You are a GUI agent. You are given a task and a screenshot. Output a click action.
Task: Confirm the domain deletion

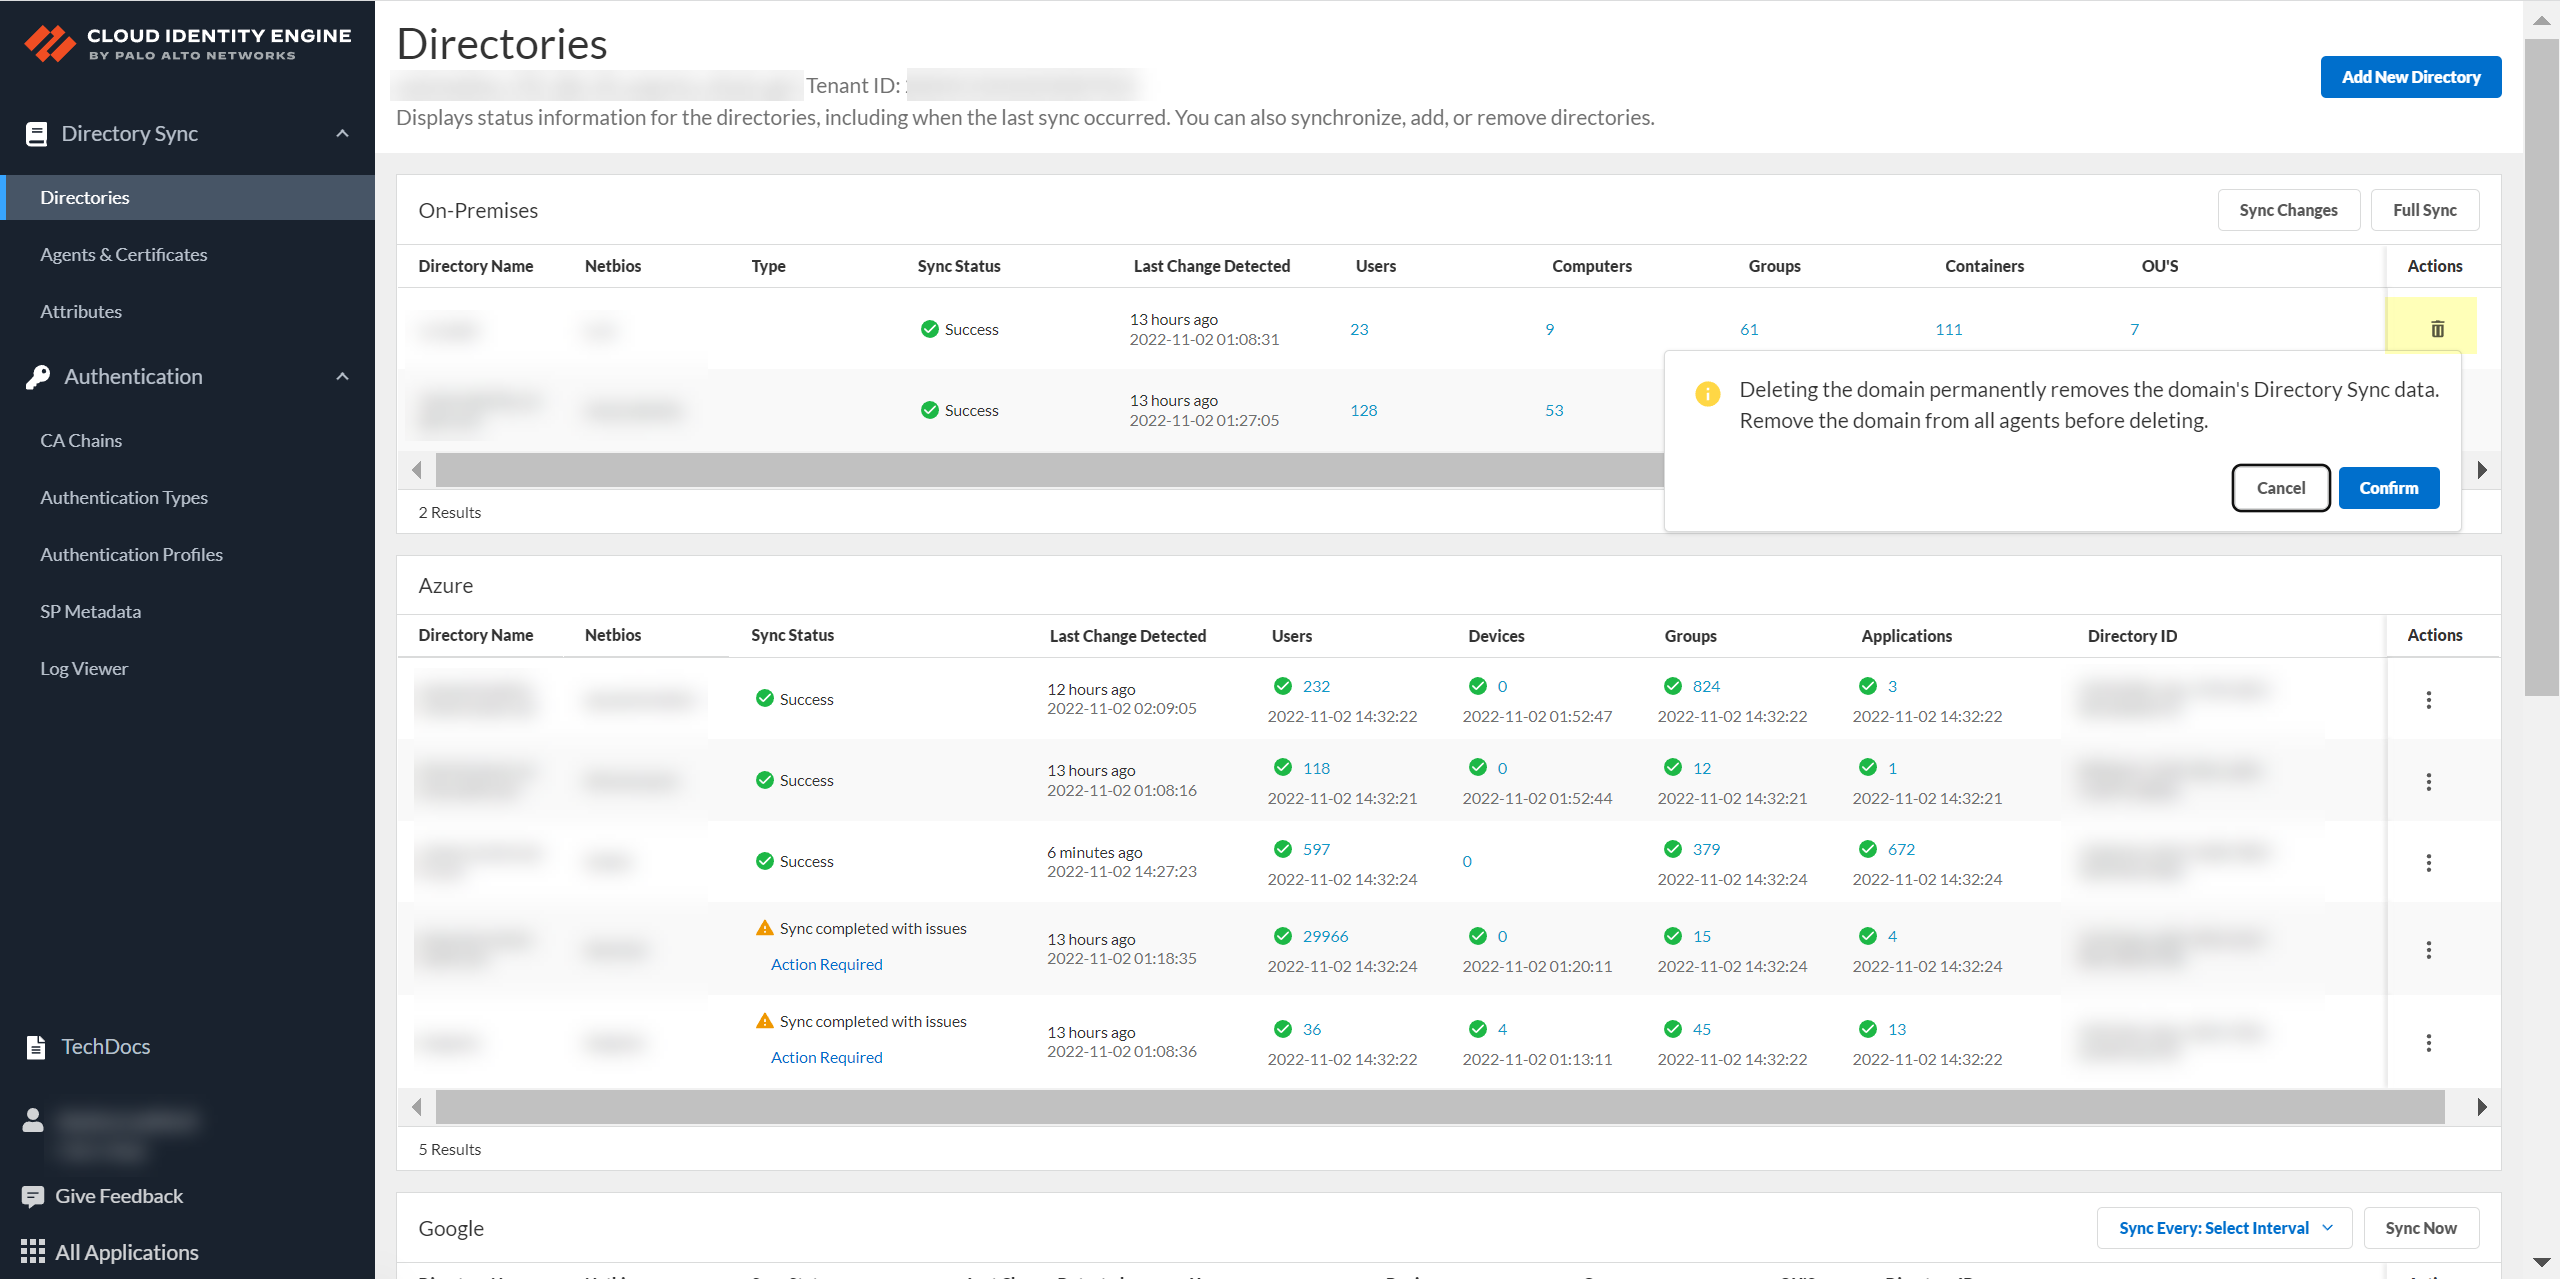(2388, 488)
